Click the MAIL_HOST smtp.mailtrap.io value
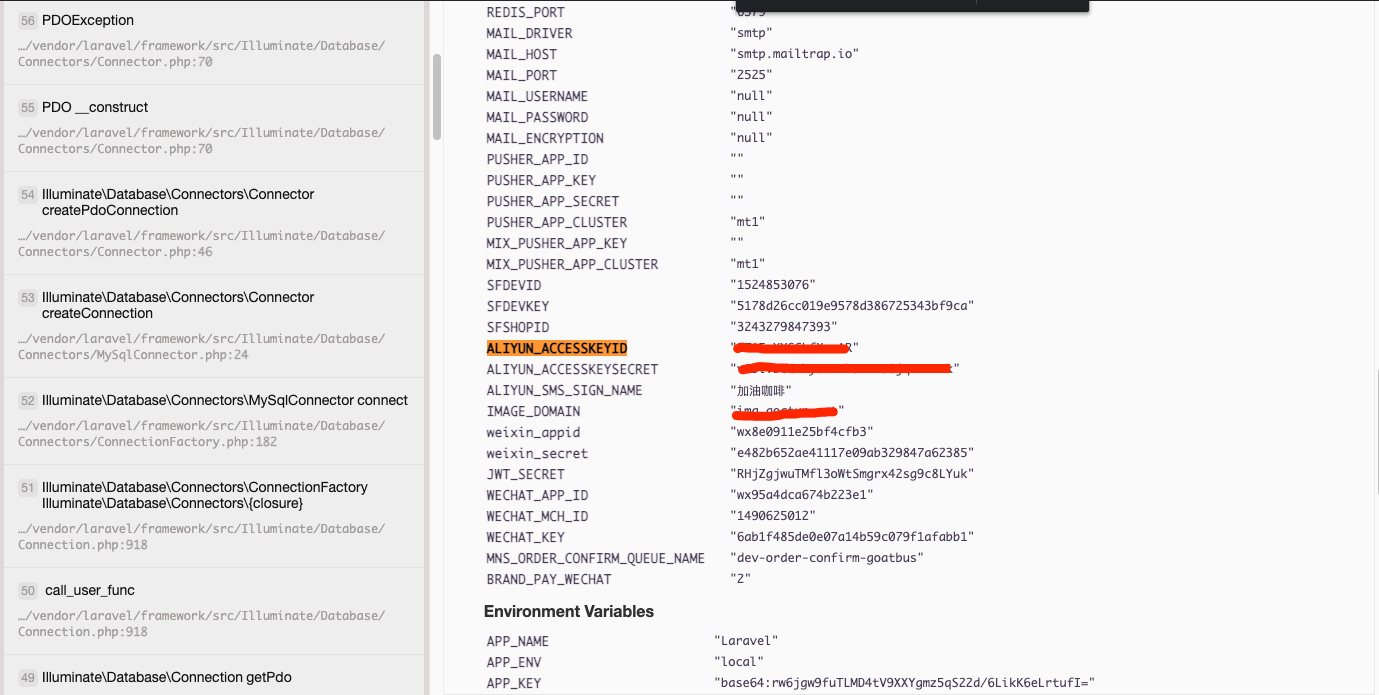Screen dimensions: 1379x695 pos(794,54)
